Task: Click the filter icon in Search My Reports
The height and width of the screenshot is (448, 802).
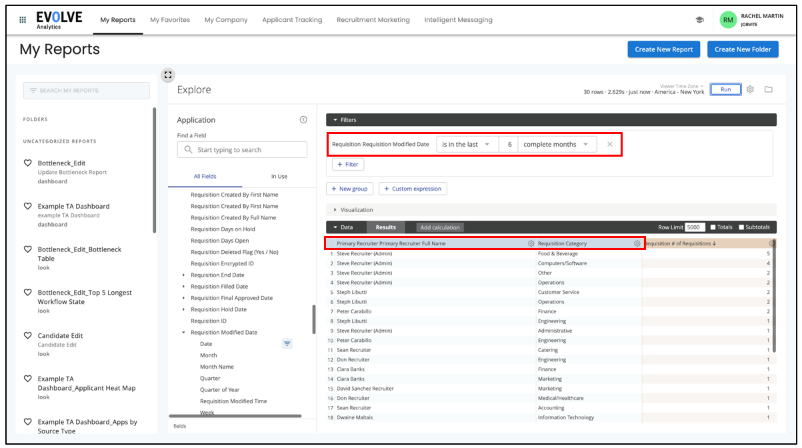Action: 33,91
